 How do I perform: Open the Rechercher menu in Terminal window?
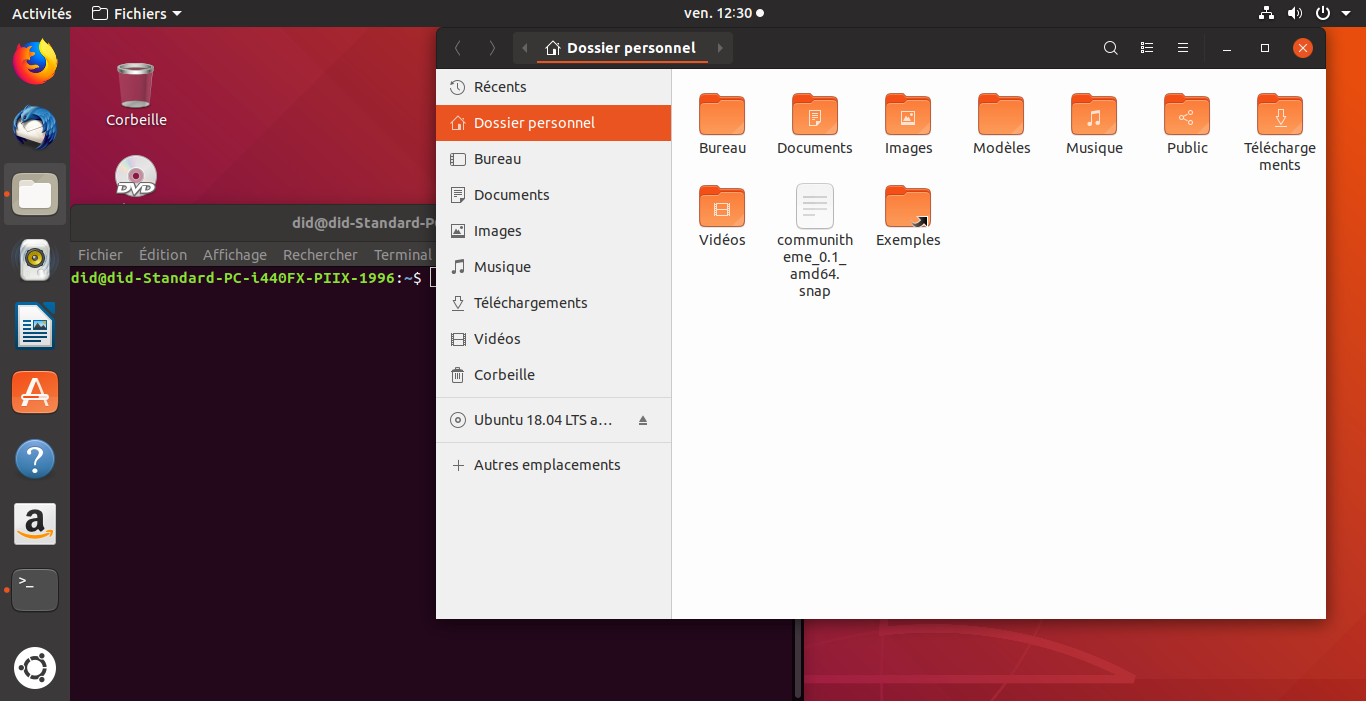point(320,255)
